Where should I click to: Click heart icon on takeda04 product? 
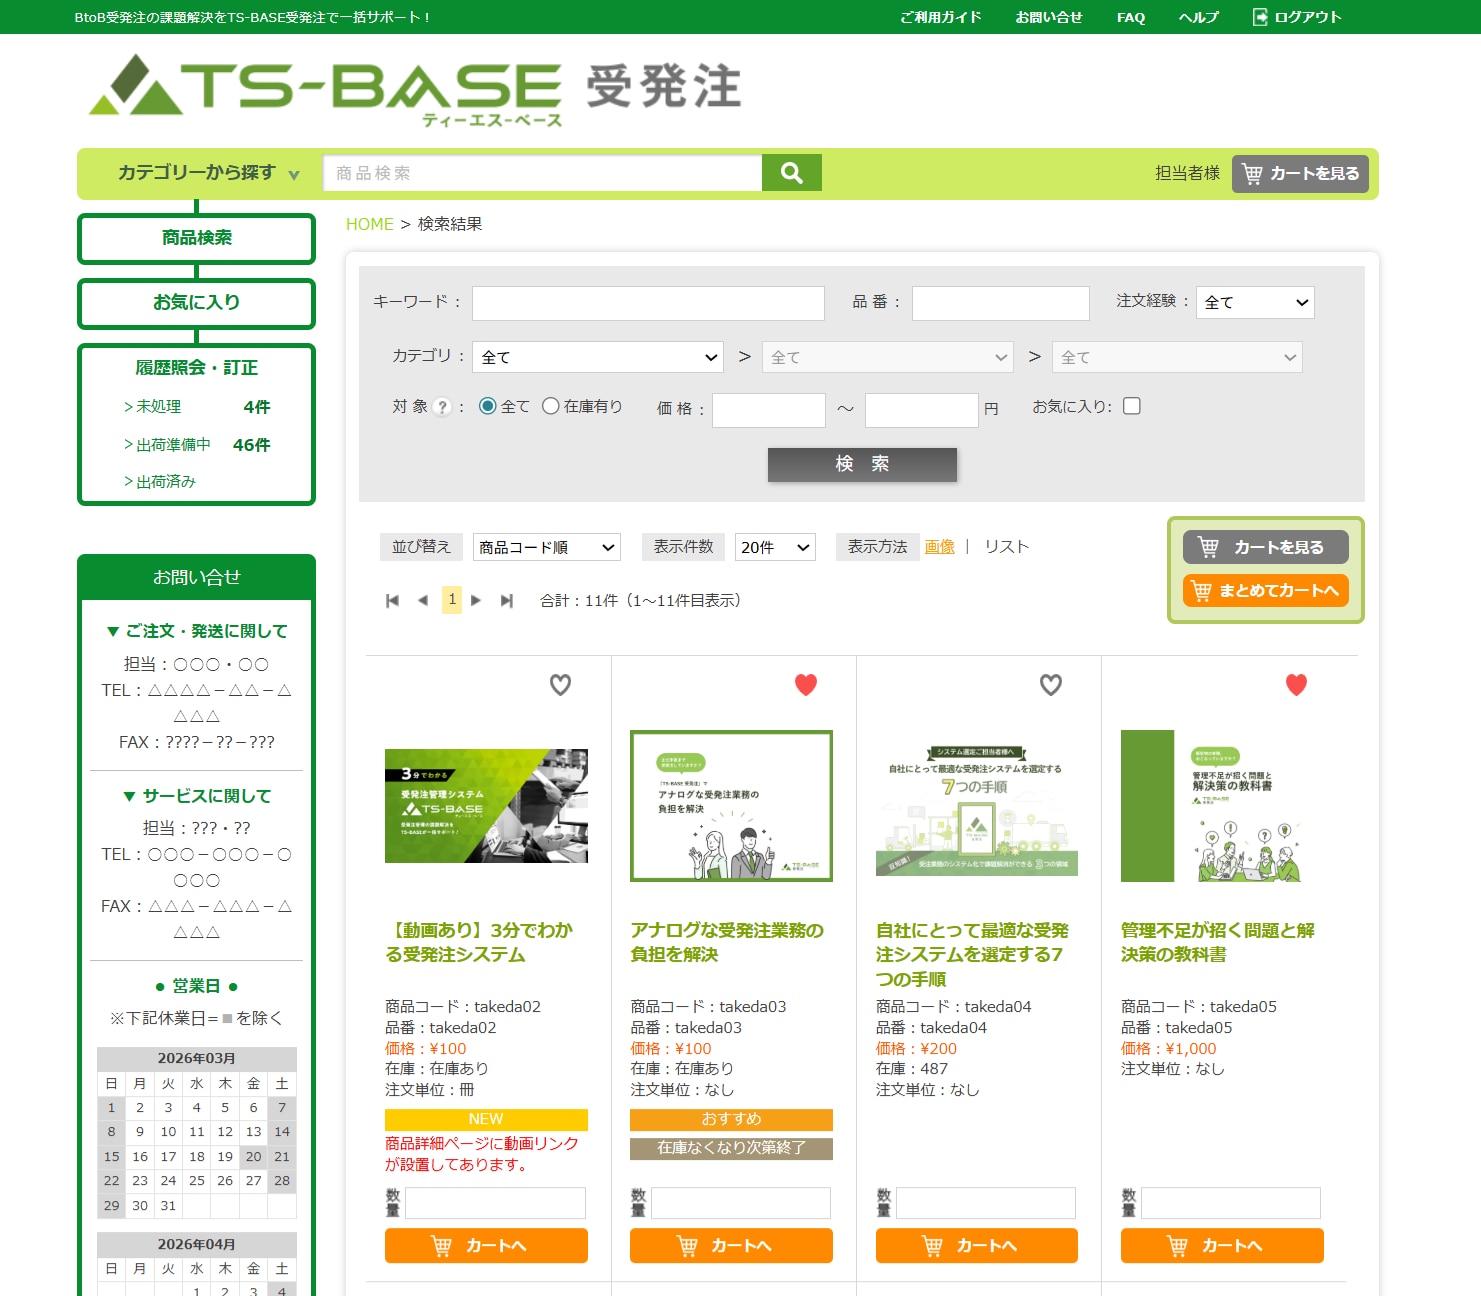click(x=1050, y=685)
